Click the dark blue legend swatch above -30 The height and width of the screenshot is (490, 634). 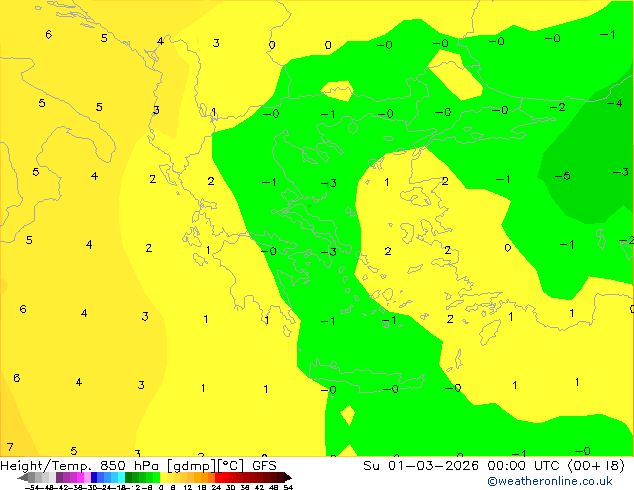(x=94, y=477)
